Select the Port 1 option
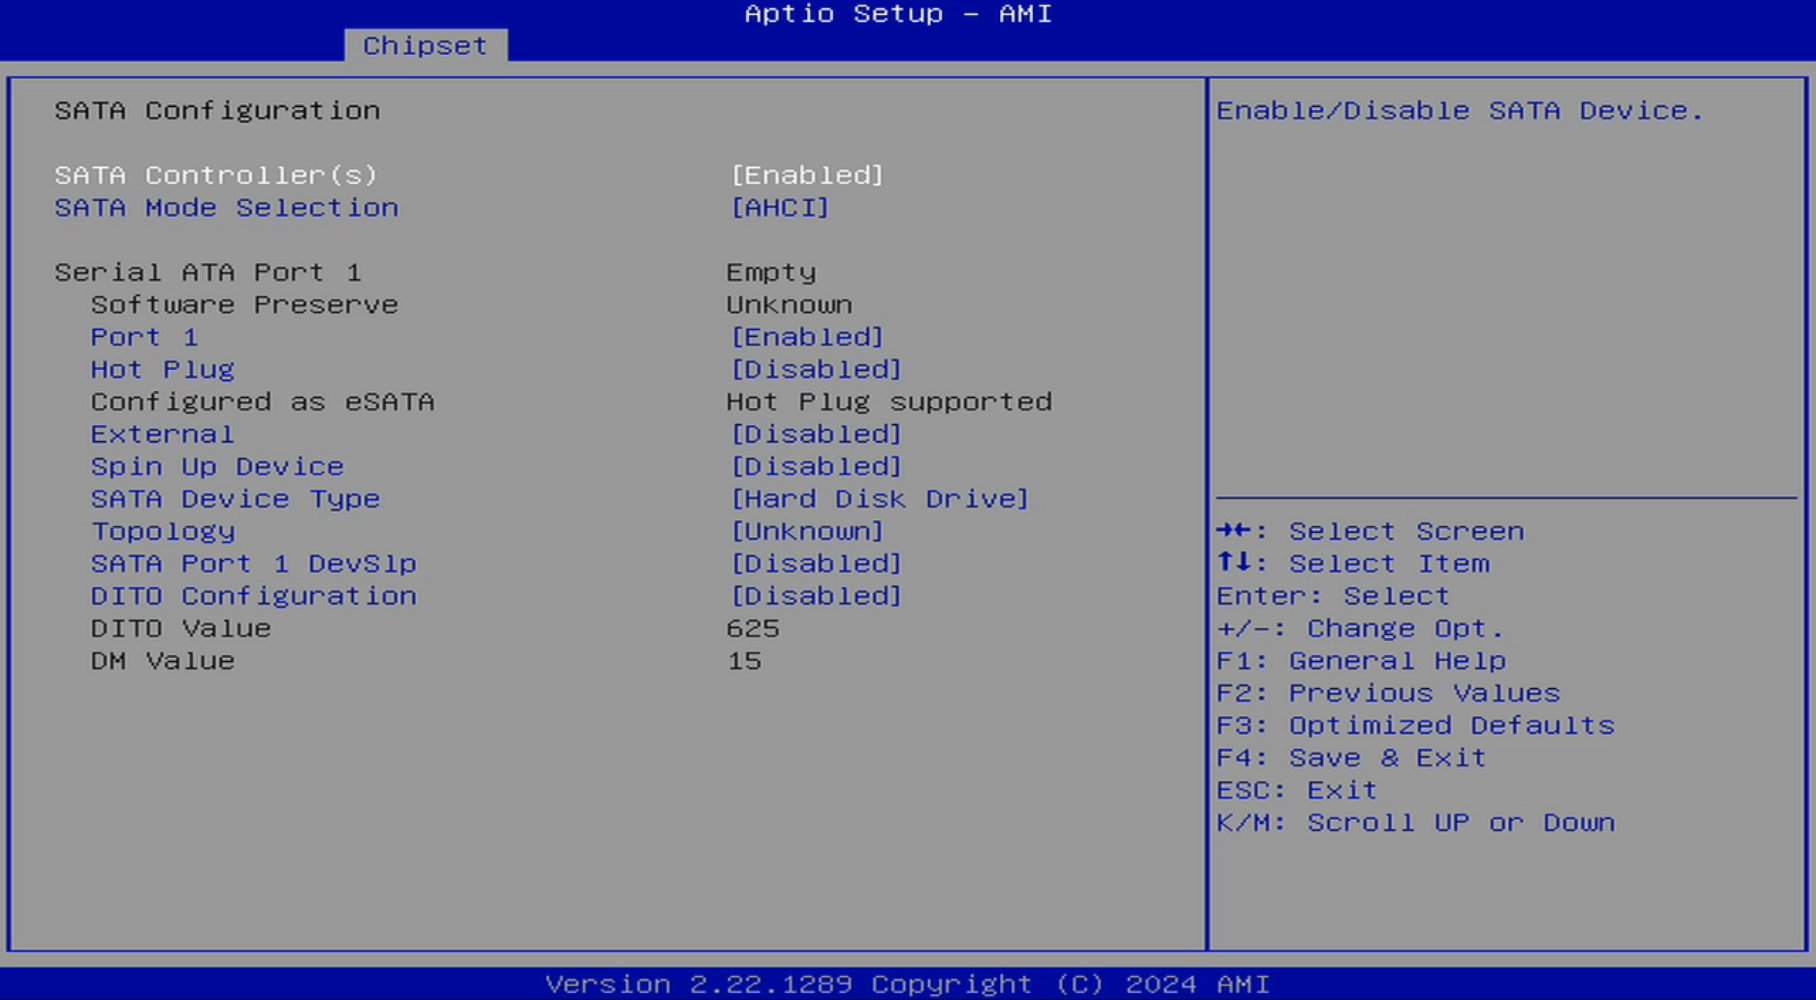The width and height of the screenshot is (1816, 1000). click(144, 337)
